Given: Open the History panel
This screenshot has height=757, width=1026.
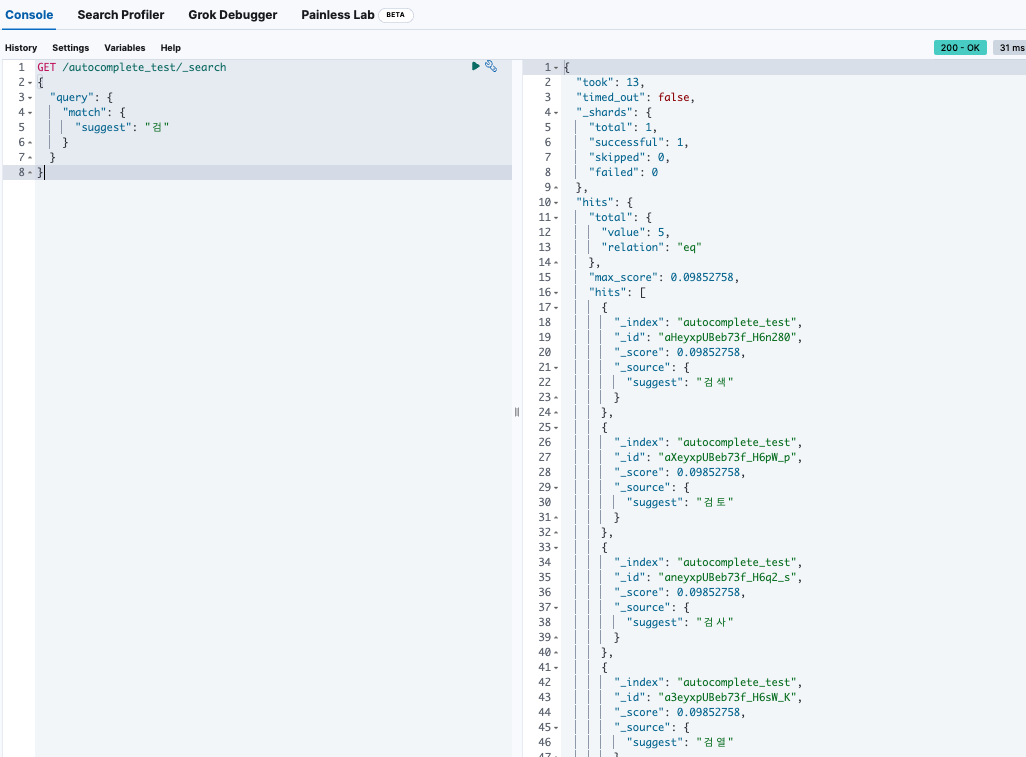Looking at the screenshot, I should pyautogui.click(x=21, y=48).
